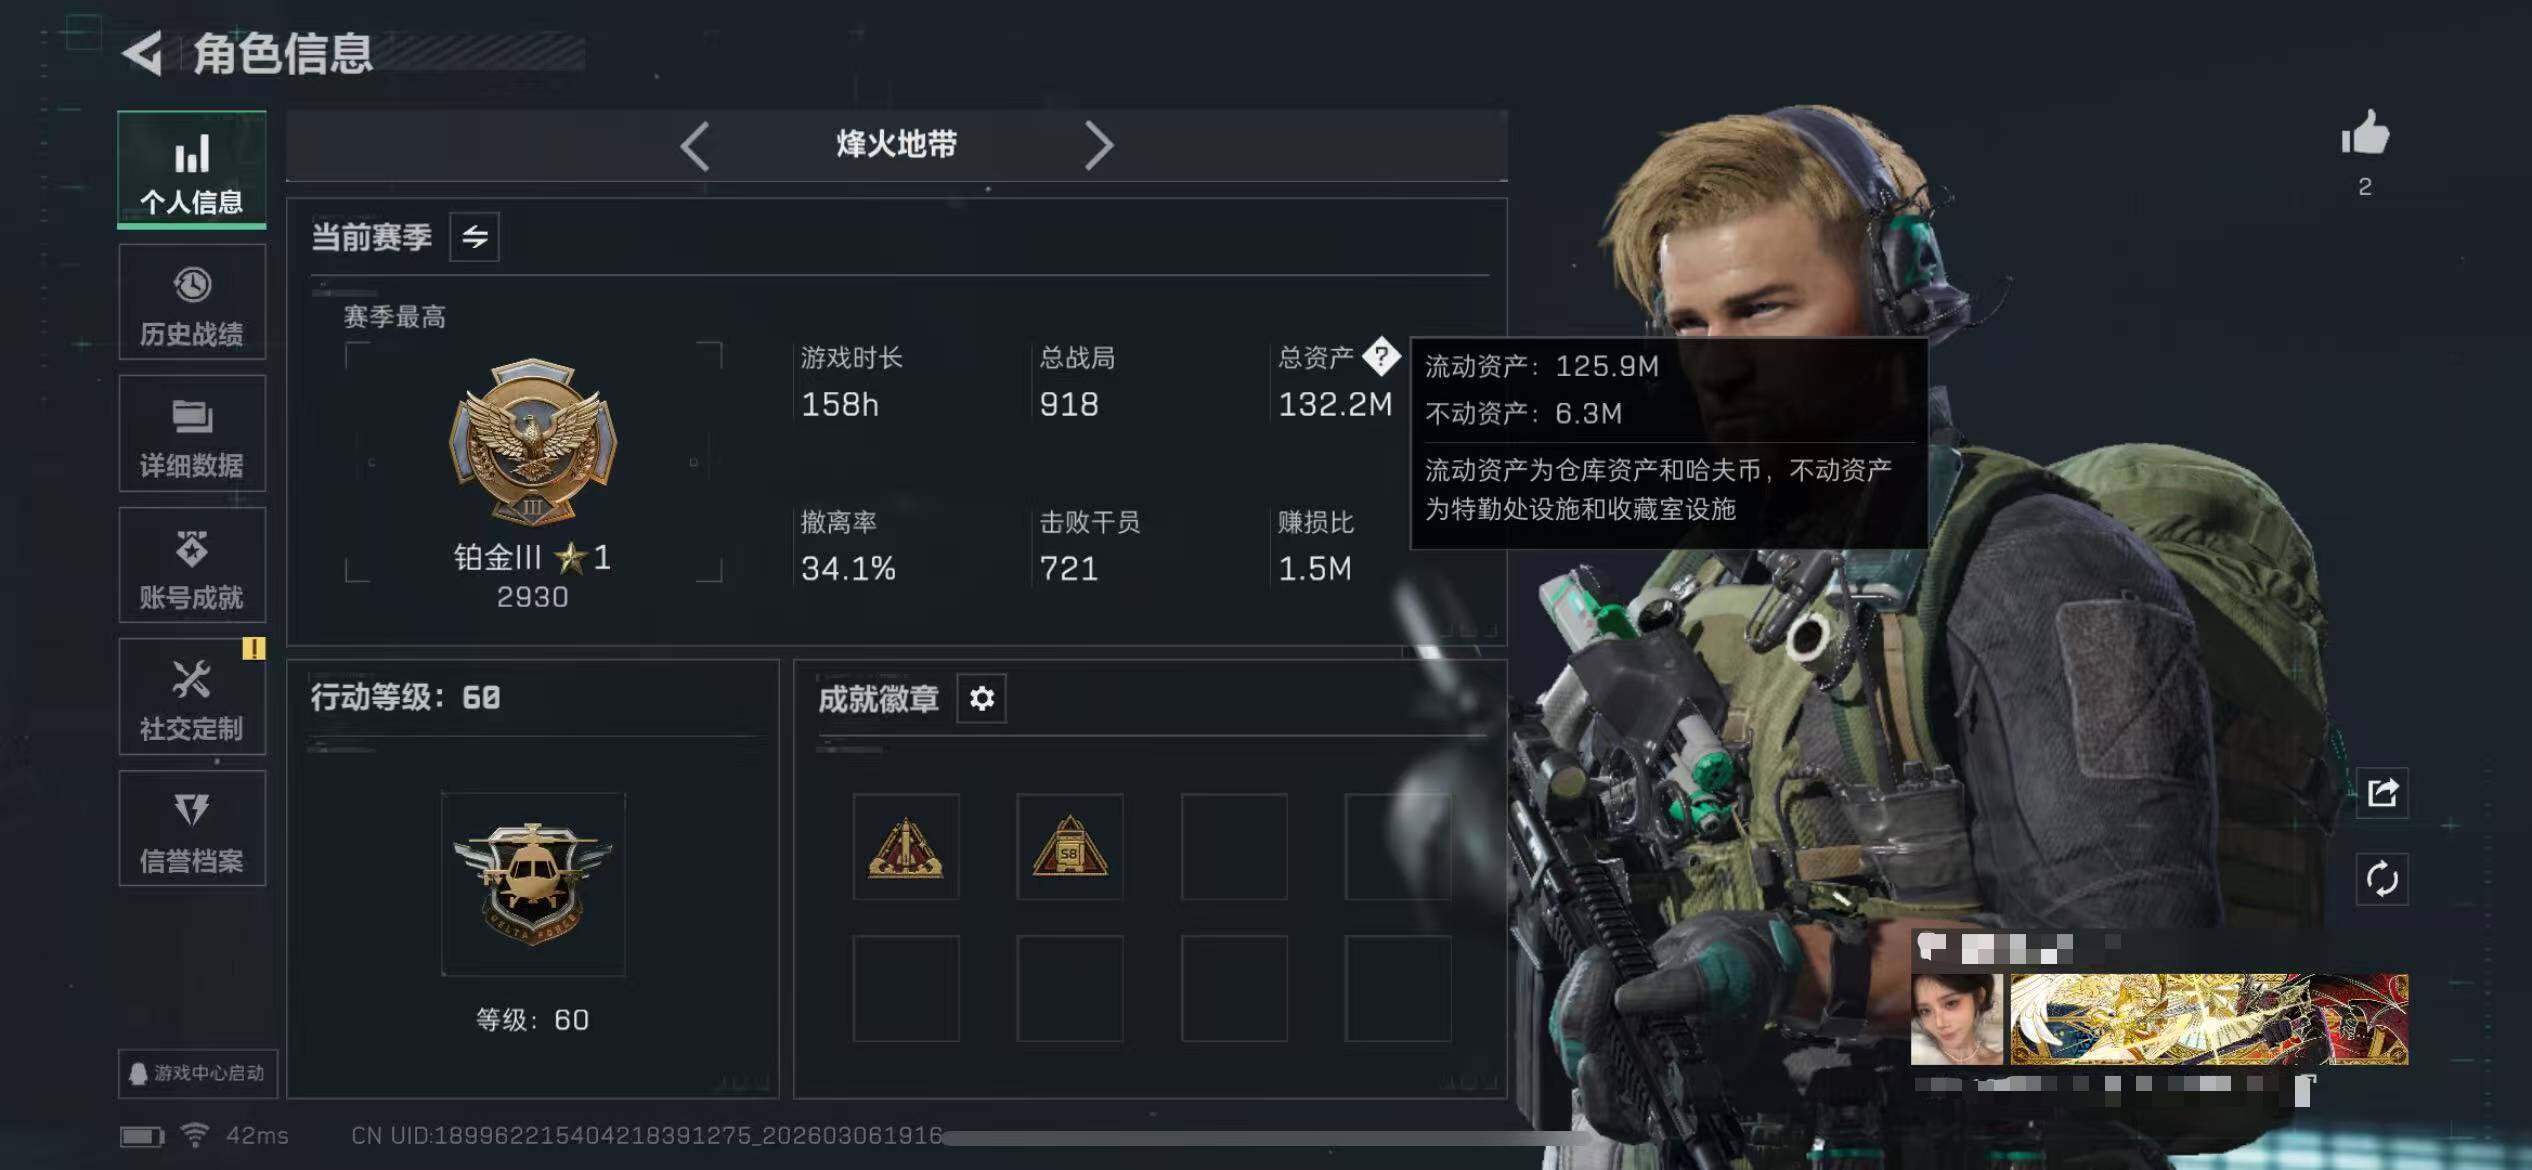Viewport: 2532px width, 1170px height.
Task: Select the 铂金III rank emblem
Action: pos(533,441)
